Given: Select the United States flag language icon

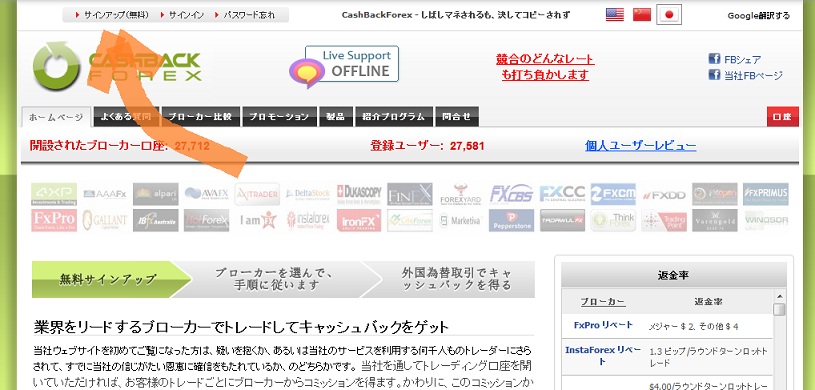Looking at the screenshot, I should click(x=615, y=15).
